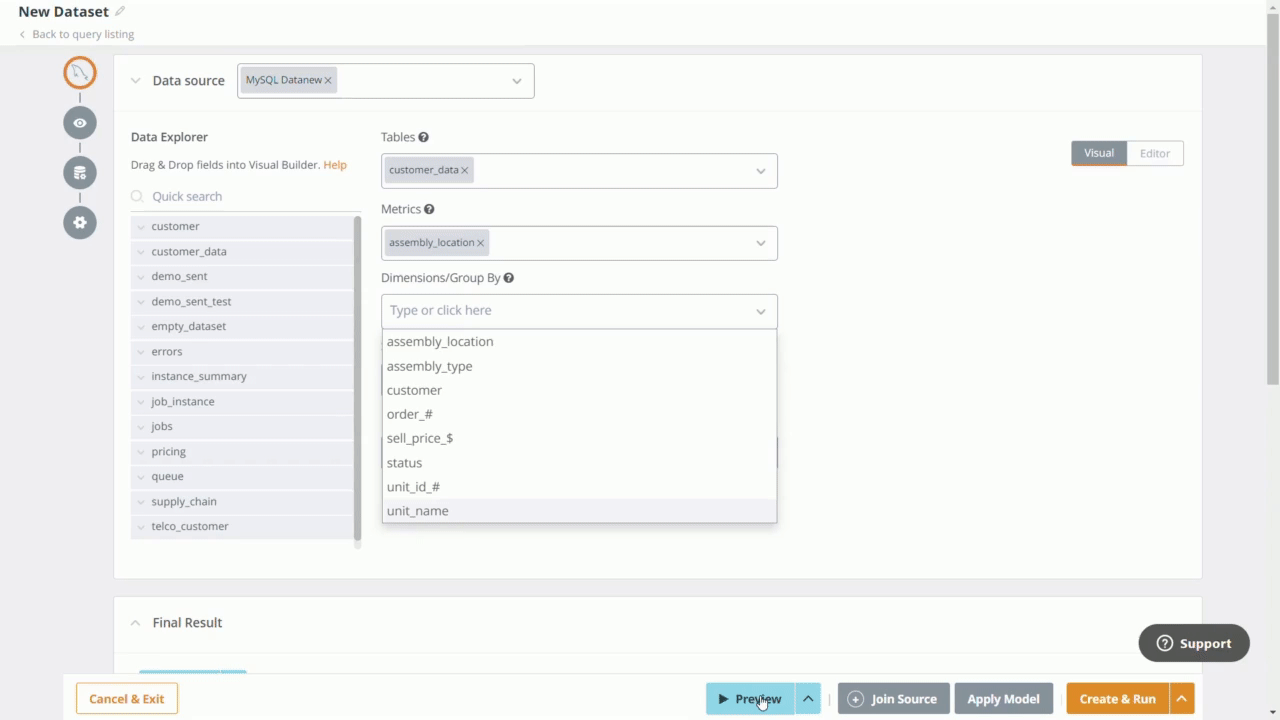1280x720 pixels.
Task: Select the Visual mode toggle
Action: click(1098, 153)
